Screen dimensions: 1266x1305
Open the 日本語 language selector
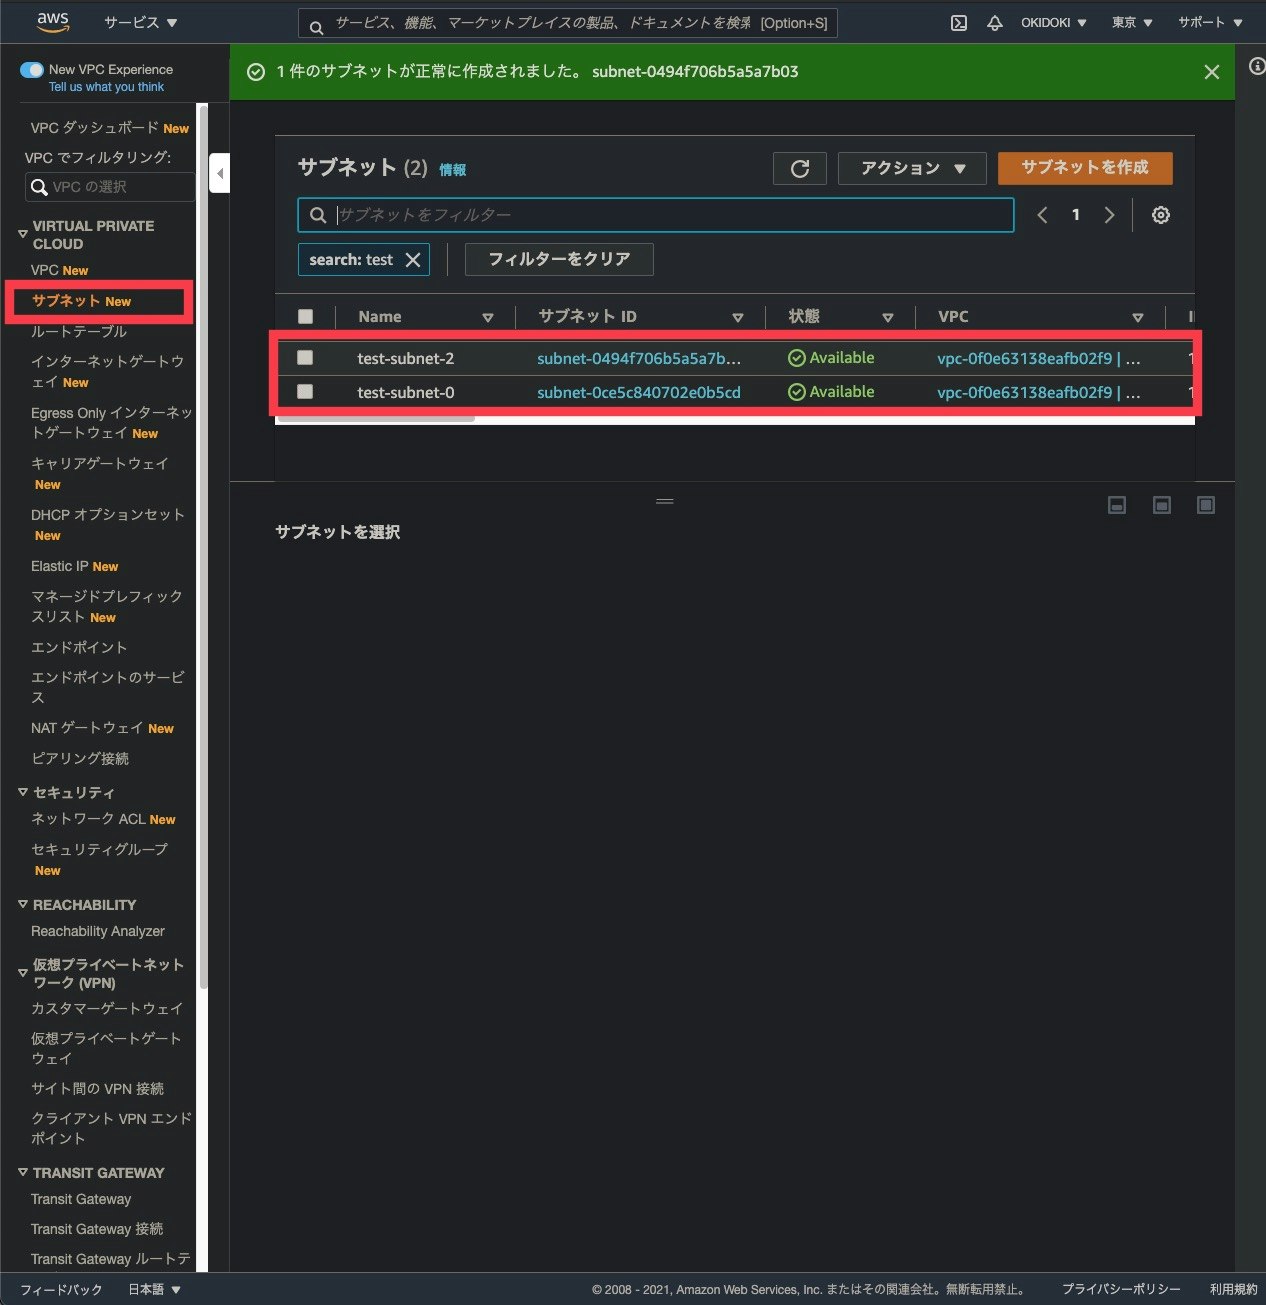tap(154, 1289)
